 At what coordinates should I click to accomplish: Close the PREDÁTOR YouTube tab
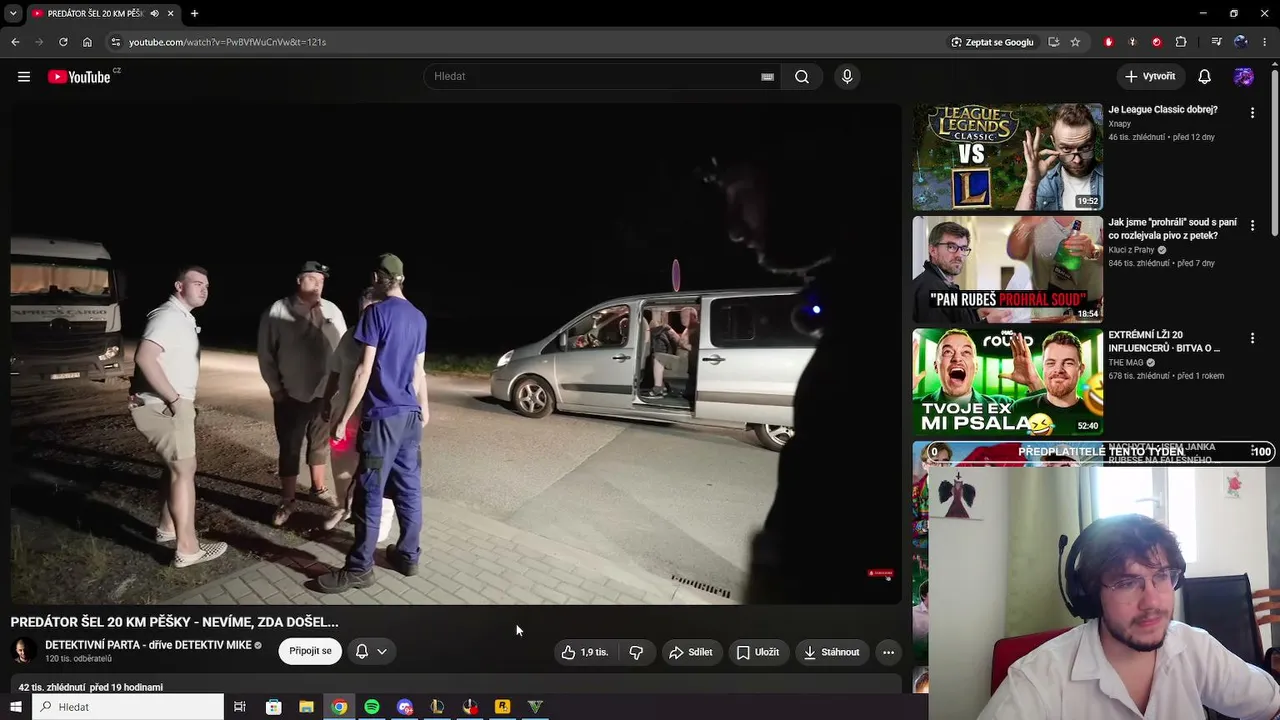(x=171, y=14)
